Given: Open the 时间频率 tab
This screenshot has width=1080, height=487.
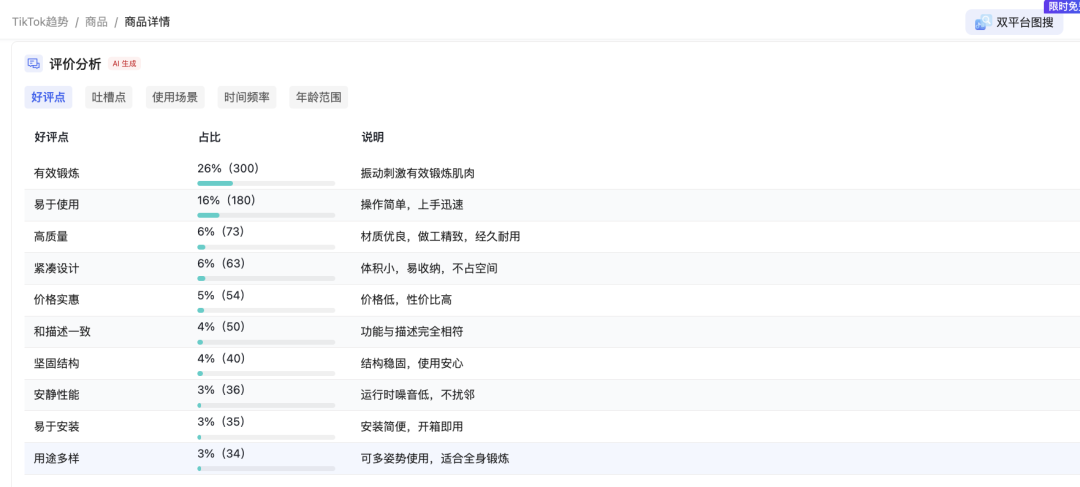Looking at the screenshot, I should tap(247, 97).
